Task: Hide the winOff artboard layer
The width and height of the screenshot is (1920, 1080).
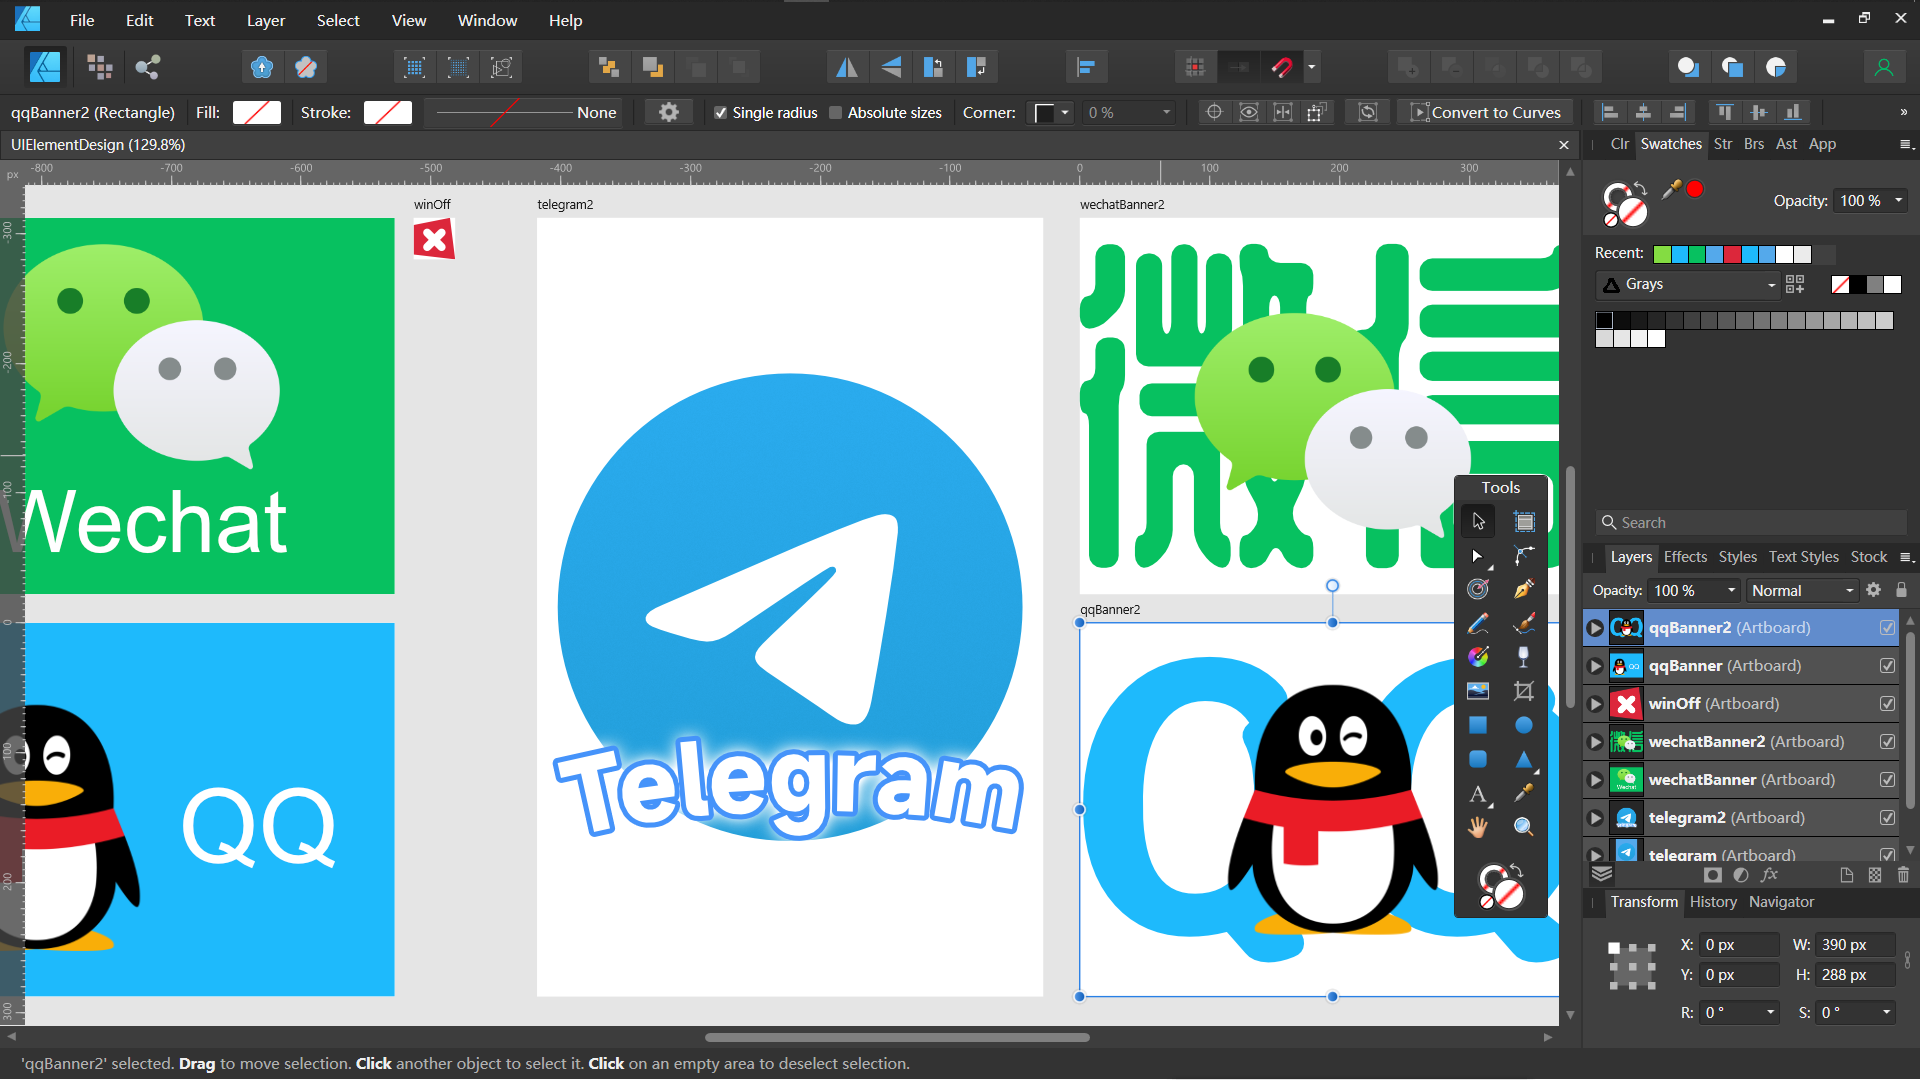Action: 1887,704
